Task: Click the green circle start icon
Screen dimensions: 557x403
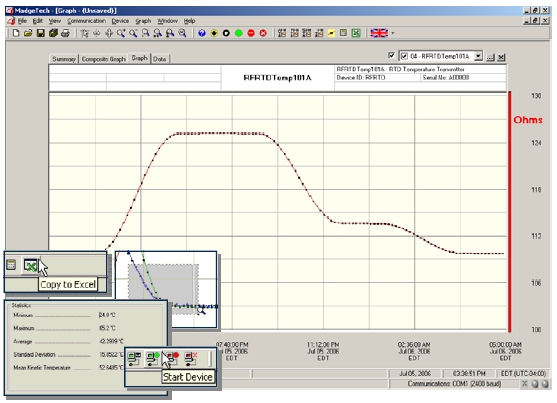Action: [239, 33]
